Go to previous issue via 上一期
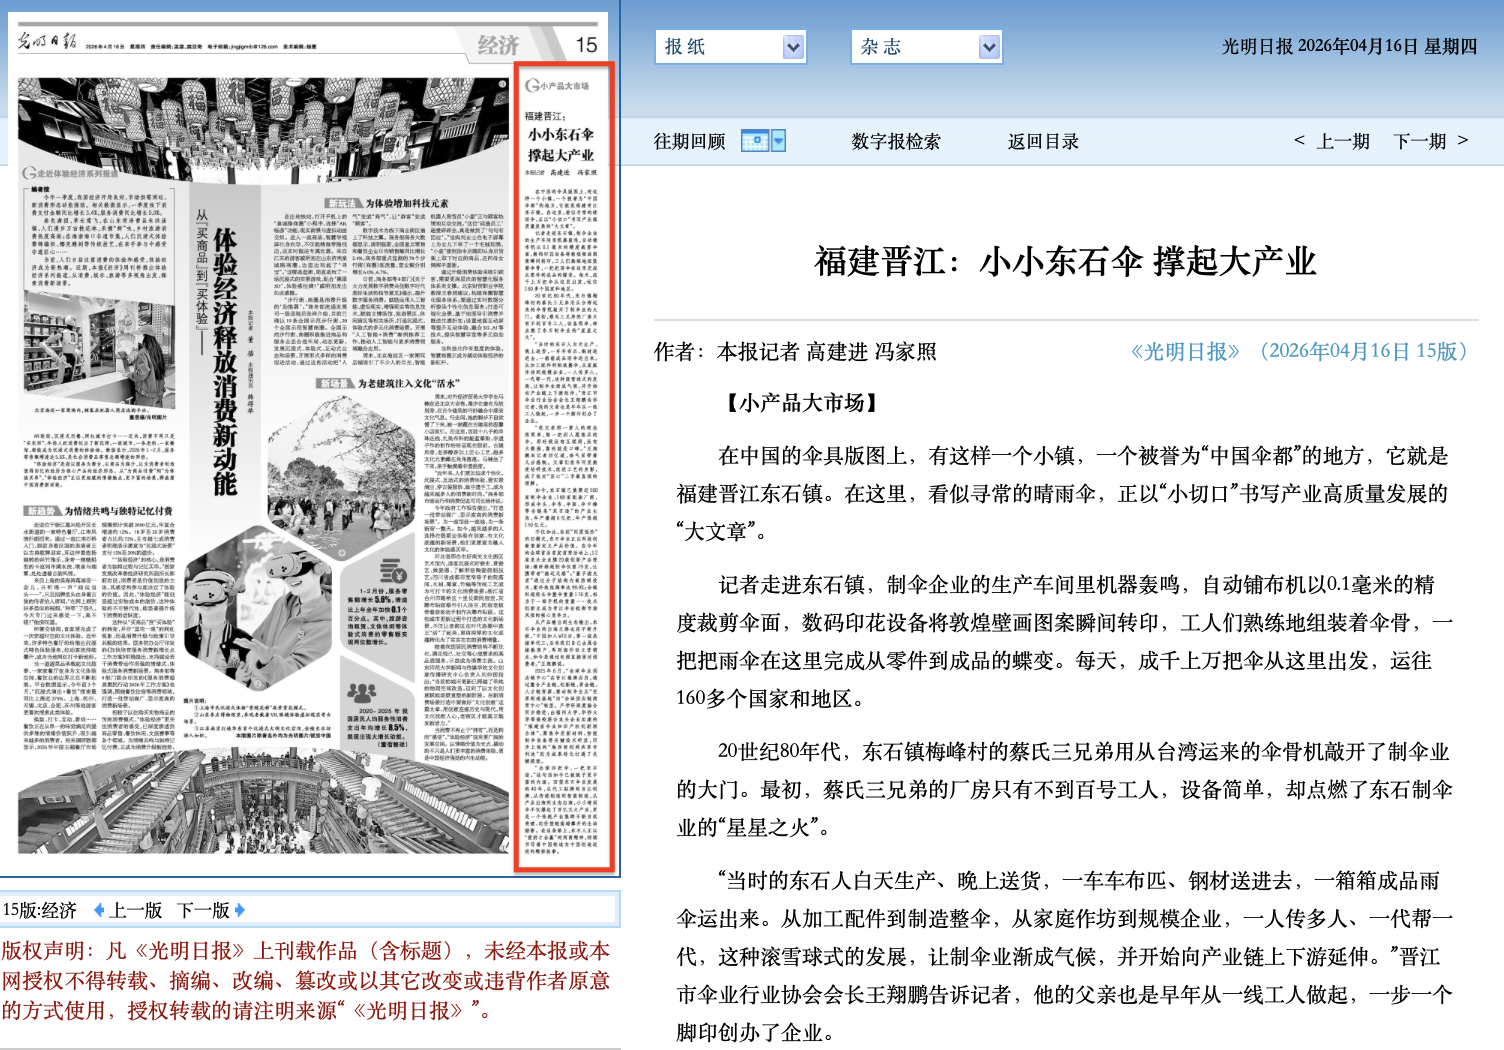1504x1050 pixels. [x=1343, y=141]
